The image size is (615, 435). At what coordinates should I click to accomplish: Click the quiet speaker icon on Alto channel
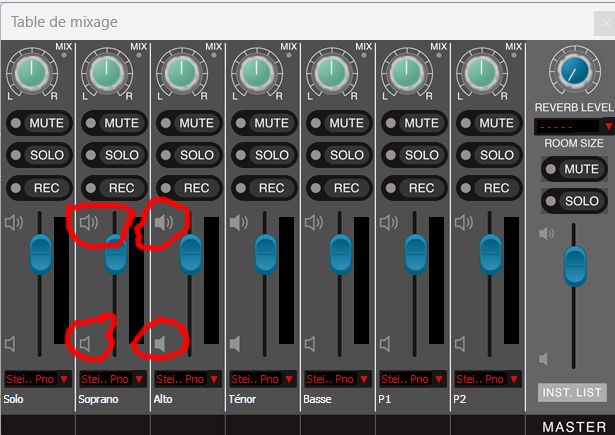tap(161, 344)
